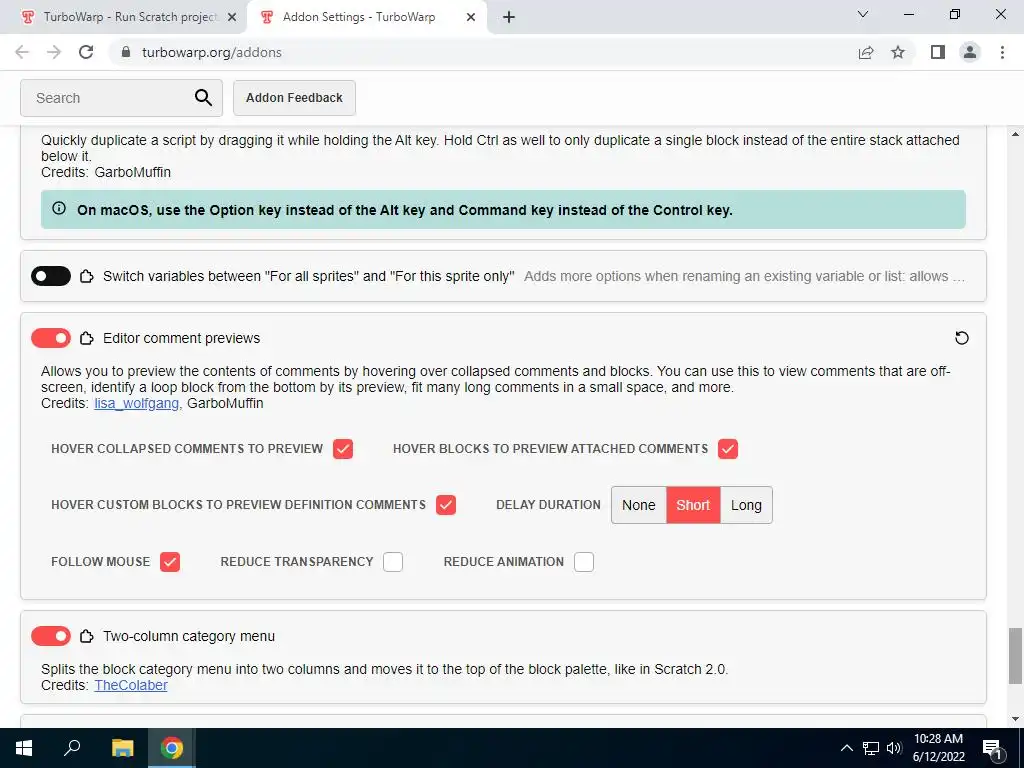Set delay duration to Short
1024x768 pixels.
(x=693, y=505)
